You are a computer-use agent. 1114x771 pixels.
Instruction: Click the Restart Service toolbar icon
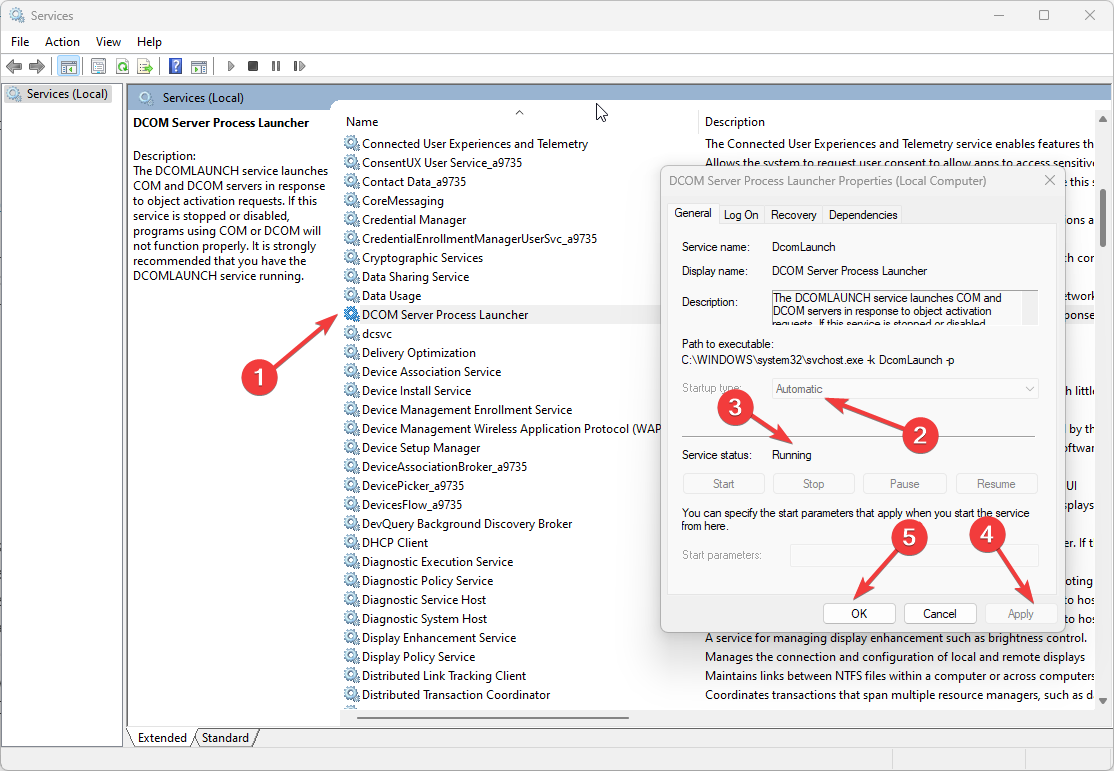click(x=299, y=66)
